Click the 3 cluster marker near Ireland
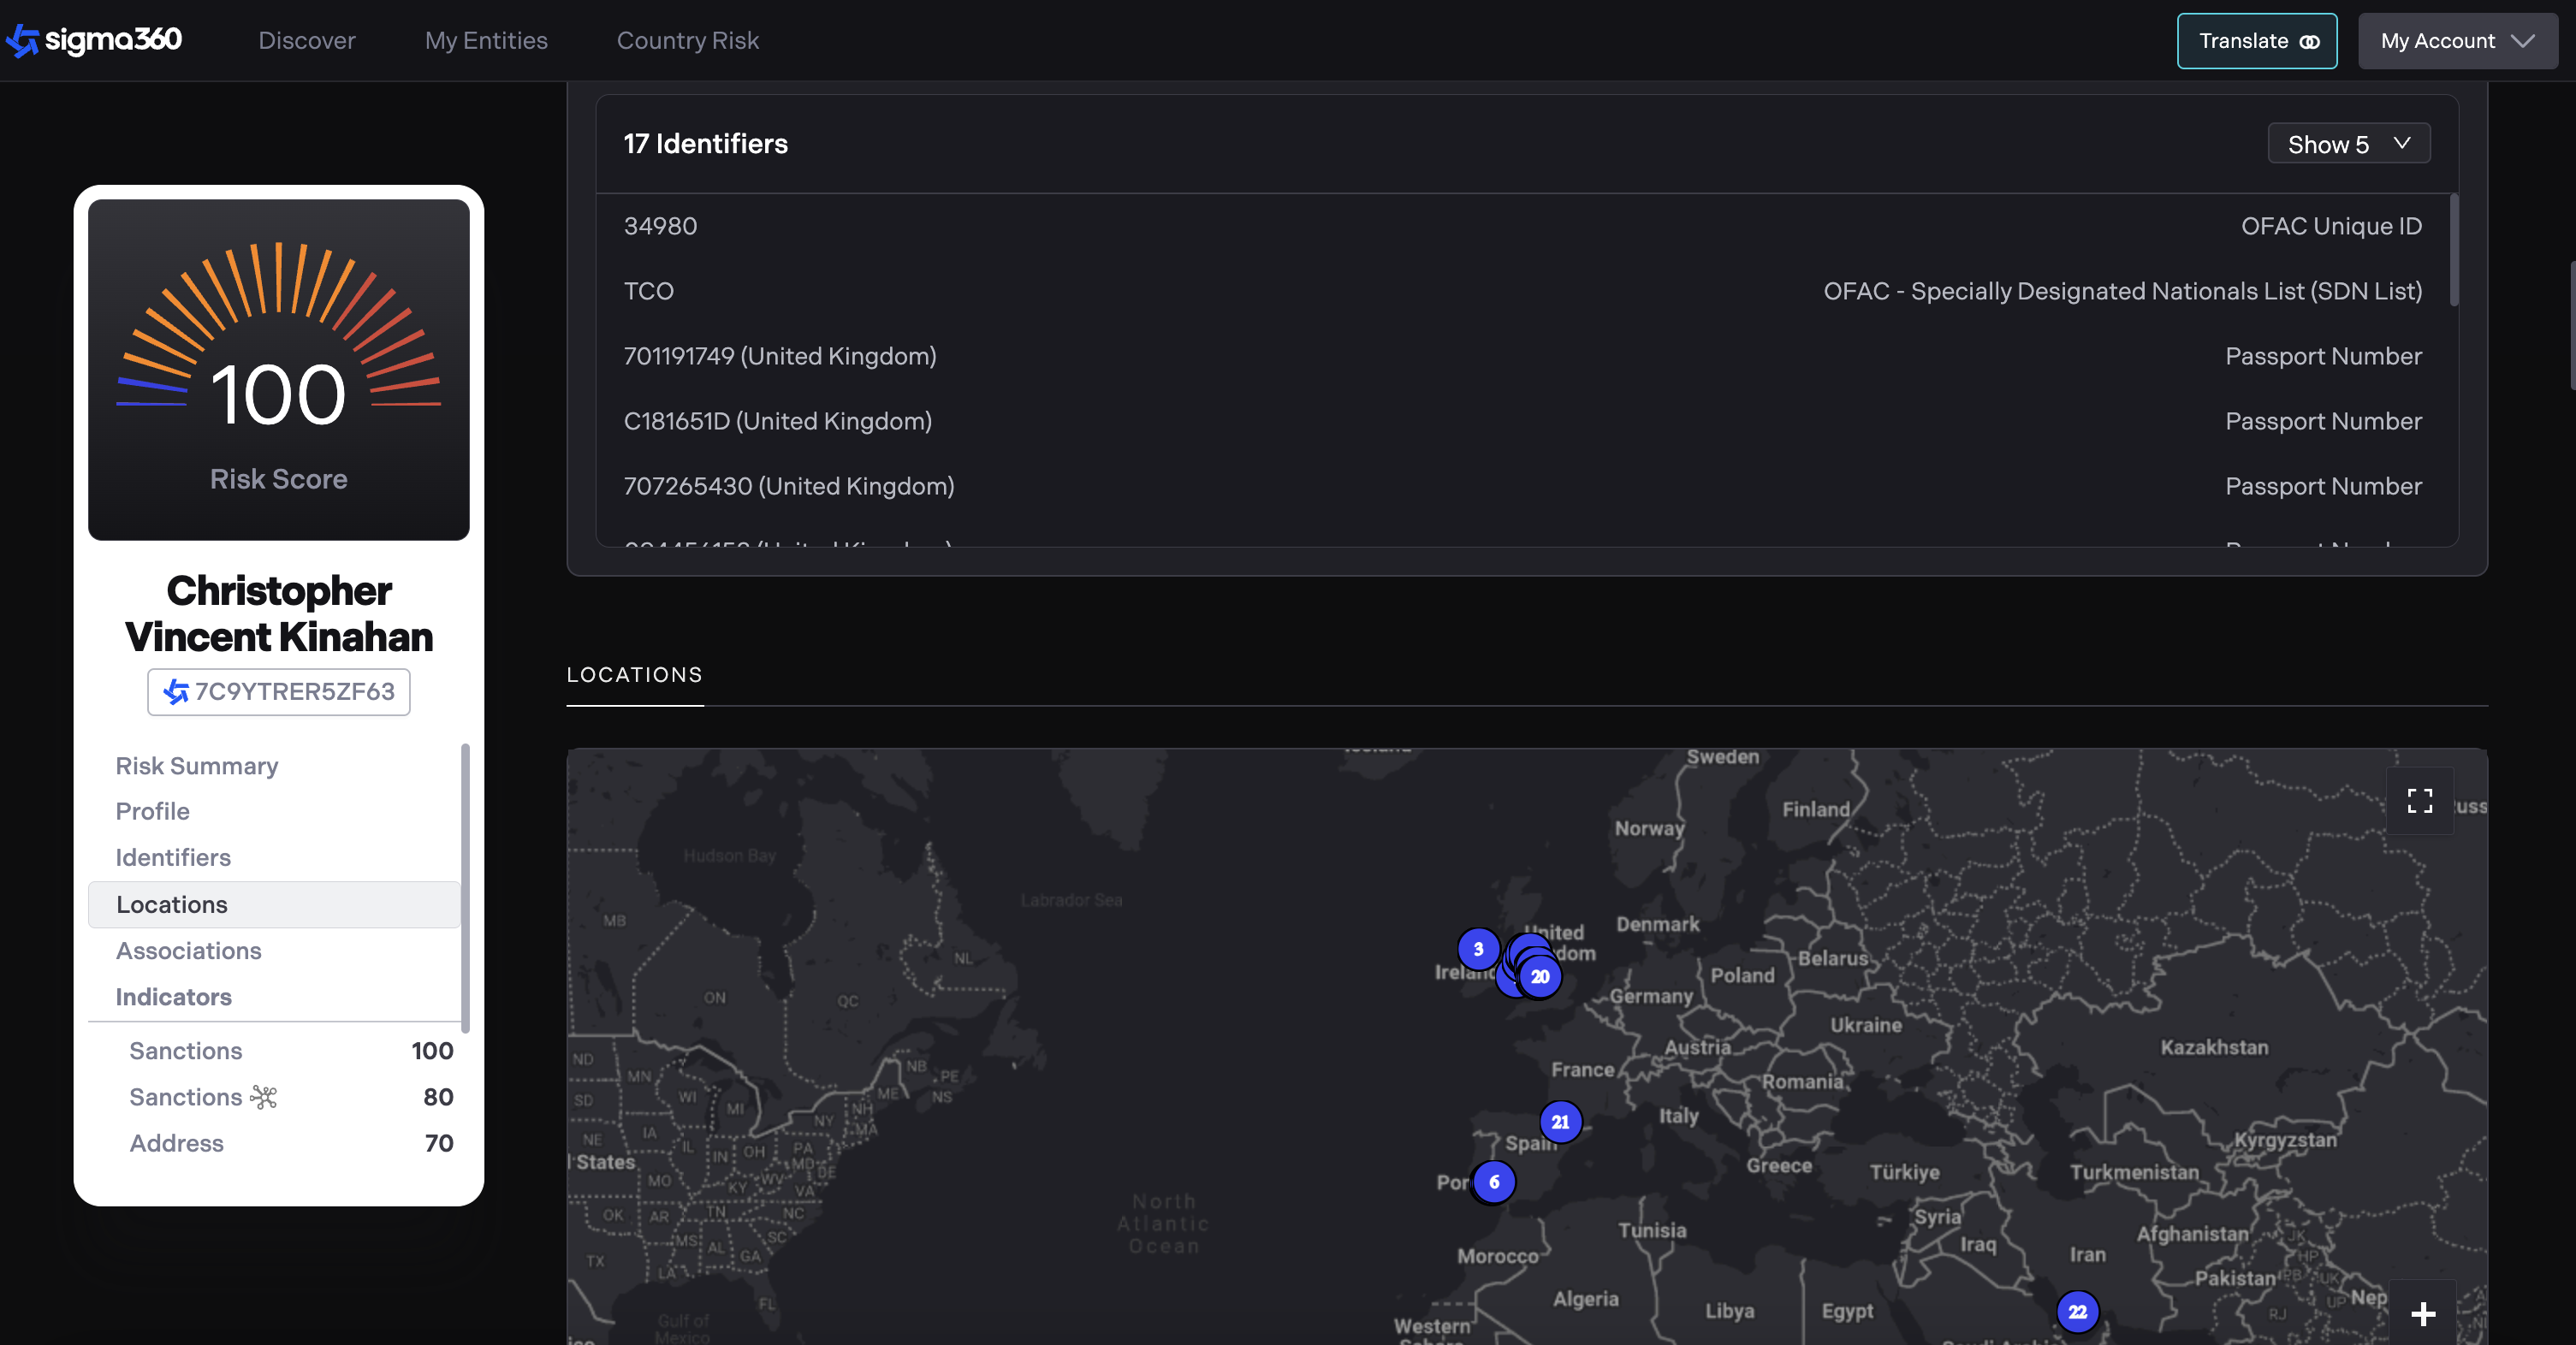 pyautogui.click(x=1478, y=949)
